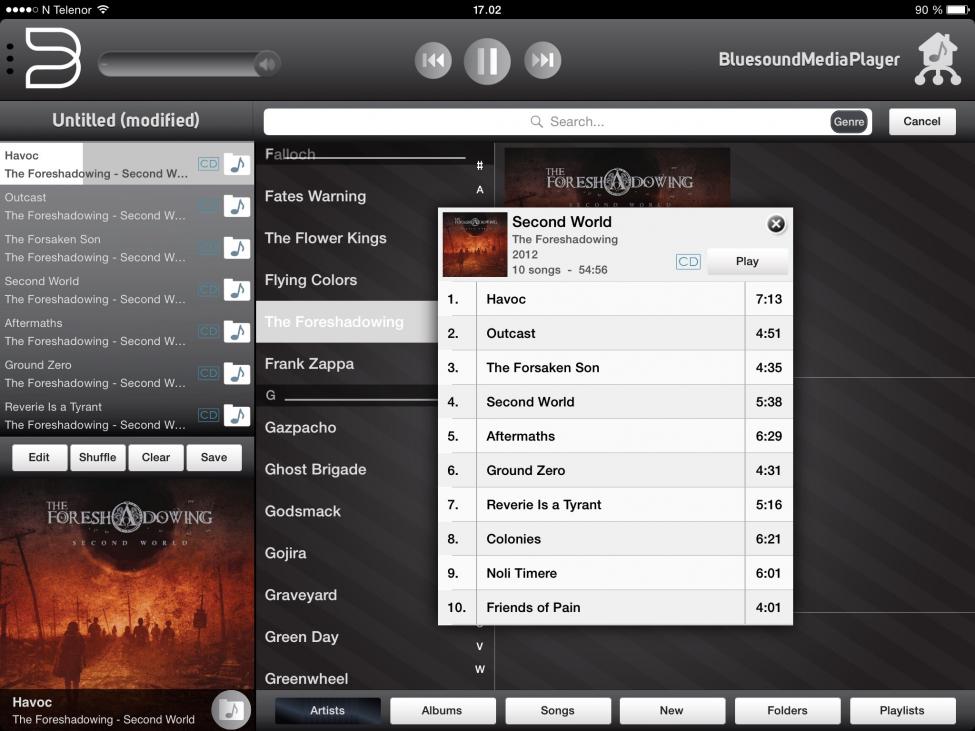Skip to previous track
Image resolution: width=975 pixels, height=731 pixels.
tap(433, 60)
